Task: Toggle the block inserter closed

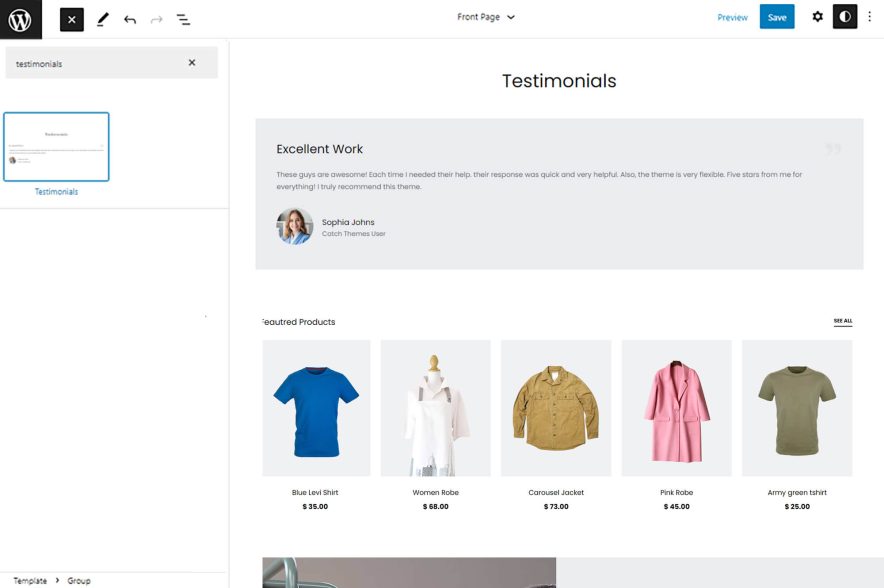Action: point(71,18)
